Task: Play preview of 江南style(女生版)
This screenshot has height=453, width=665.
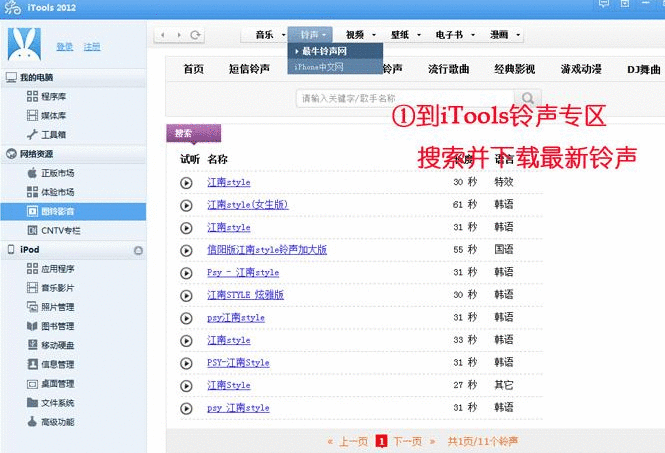Action: pos(186,205)
